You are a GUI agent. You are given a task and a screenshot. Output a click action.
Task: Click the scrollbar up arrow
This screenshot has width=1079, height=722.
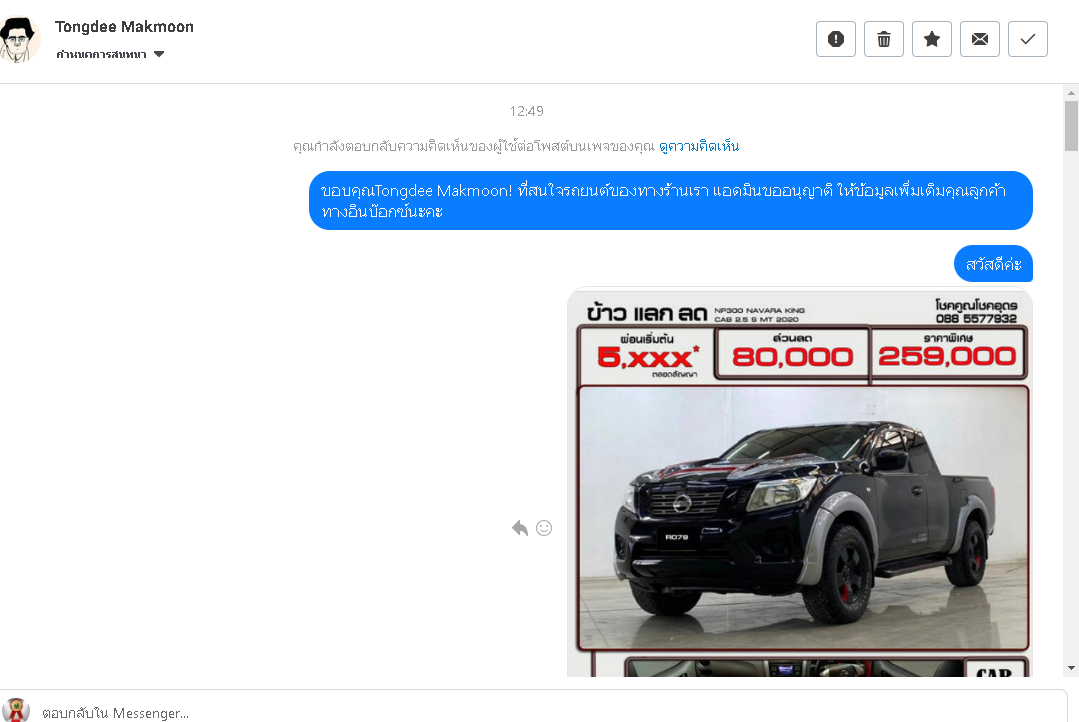pos(1071,92)
